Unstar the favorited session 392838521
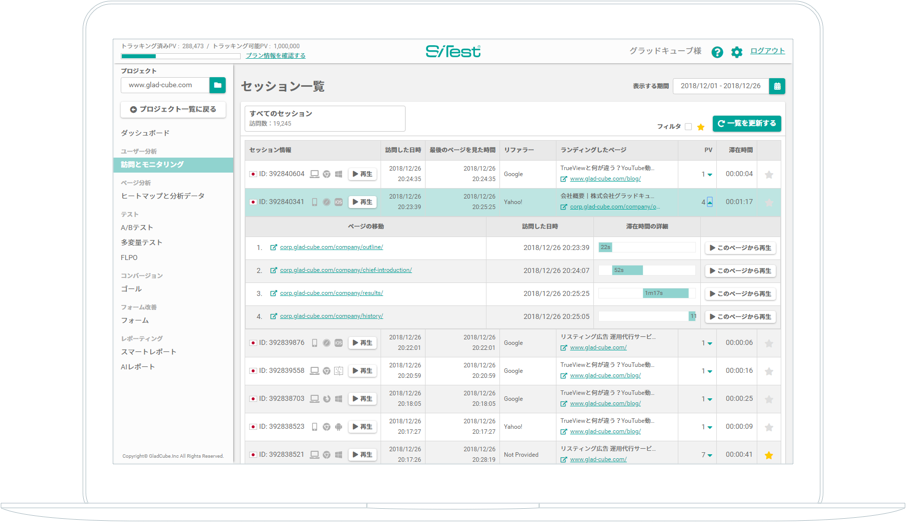This screenshot has width=906, height=522. (769, 455)
